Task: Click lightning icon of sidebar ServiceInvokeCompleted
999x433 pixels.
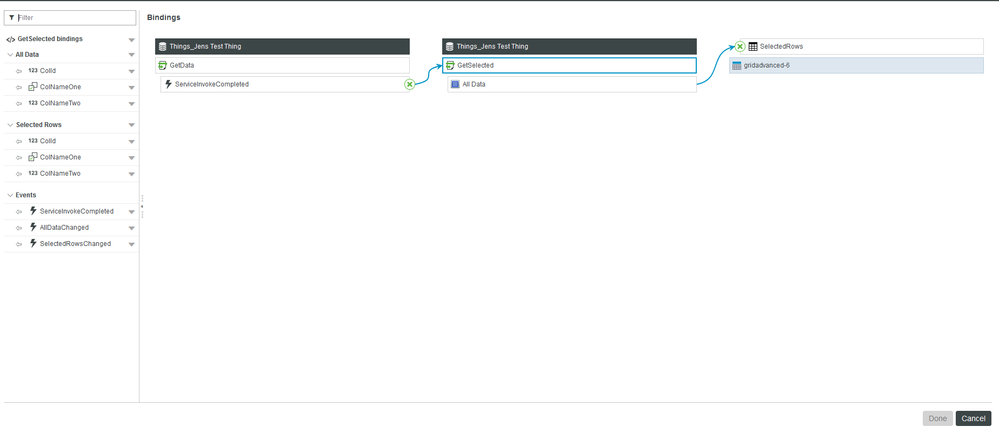Action: click(33, 211)
